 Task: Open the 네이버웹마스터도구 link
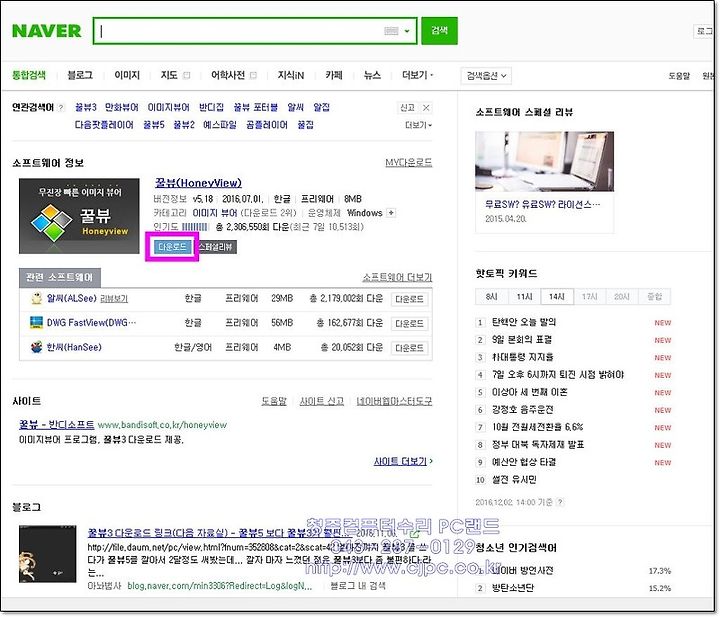(x=394, y=401)
